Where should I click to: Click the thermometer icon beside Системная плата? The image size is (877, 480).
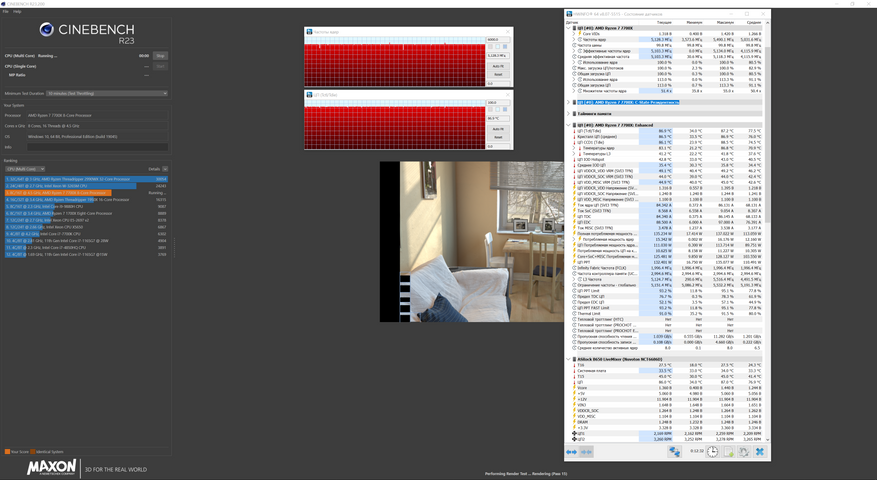point(574,370)
